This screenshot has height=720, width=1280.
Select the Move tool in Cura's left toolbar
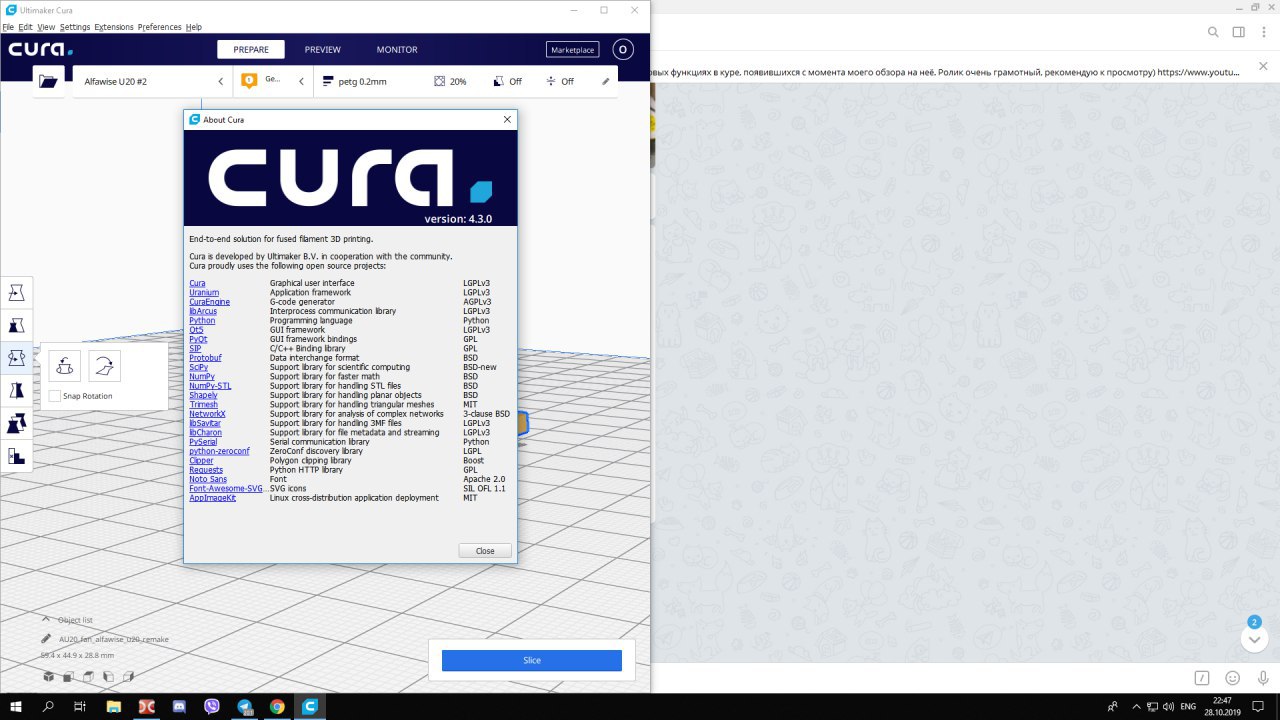click(16, 293)
